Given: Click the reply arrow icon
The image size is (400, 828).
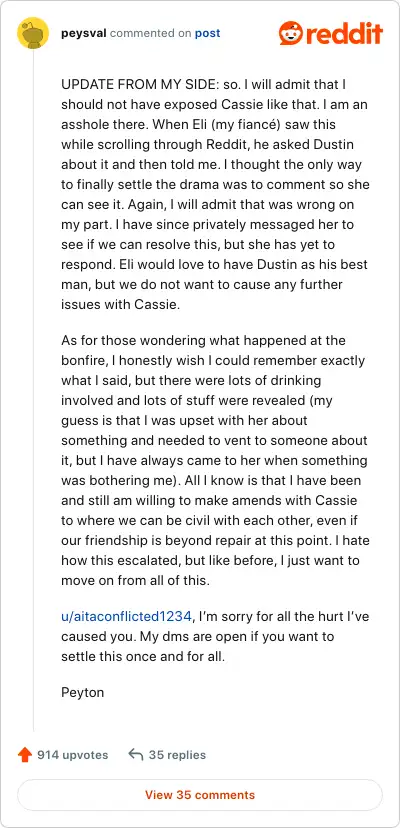Looking at the screenshot, I should click(136, 755).
